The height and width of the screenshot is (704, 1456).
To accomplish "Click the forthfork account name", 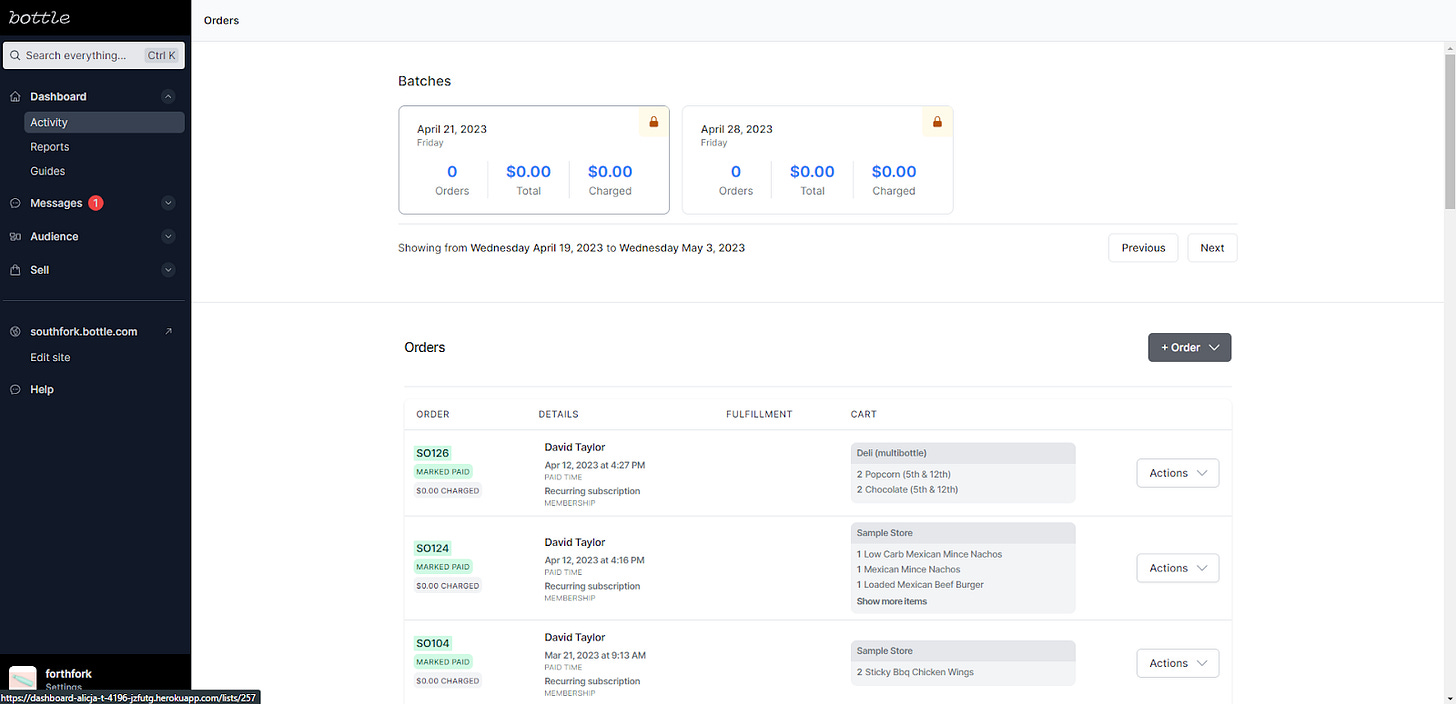I will (68, 674).
